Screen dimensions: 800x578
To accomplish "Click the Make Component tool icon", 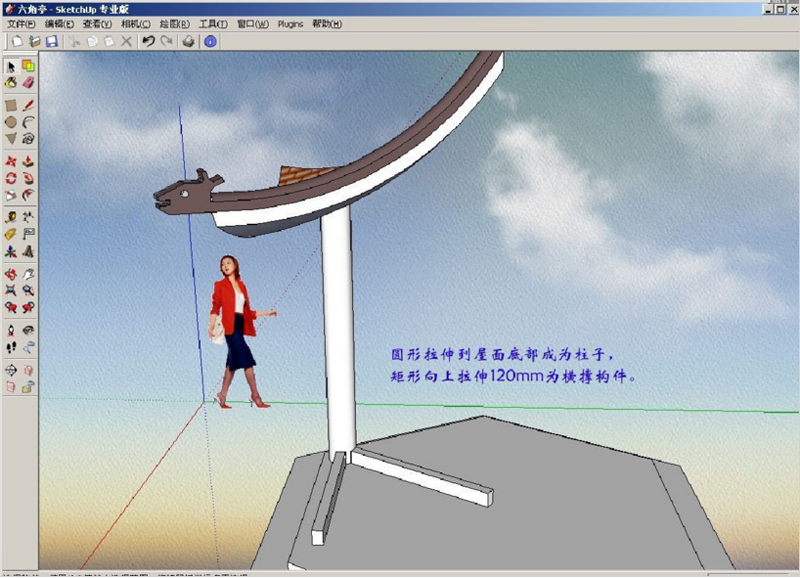I will pos(28,66).
